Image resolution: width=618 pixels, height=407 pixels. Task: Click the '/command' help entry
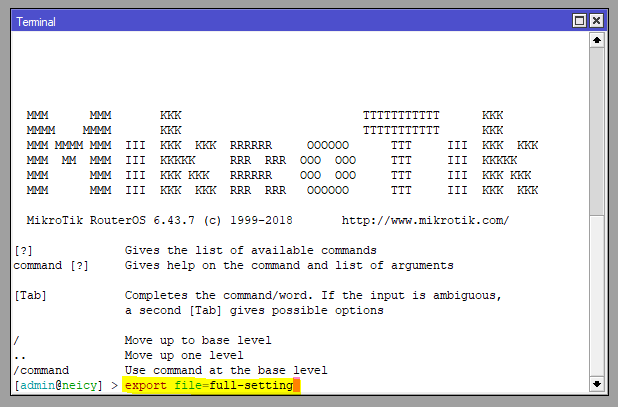coord(41,370)
